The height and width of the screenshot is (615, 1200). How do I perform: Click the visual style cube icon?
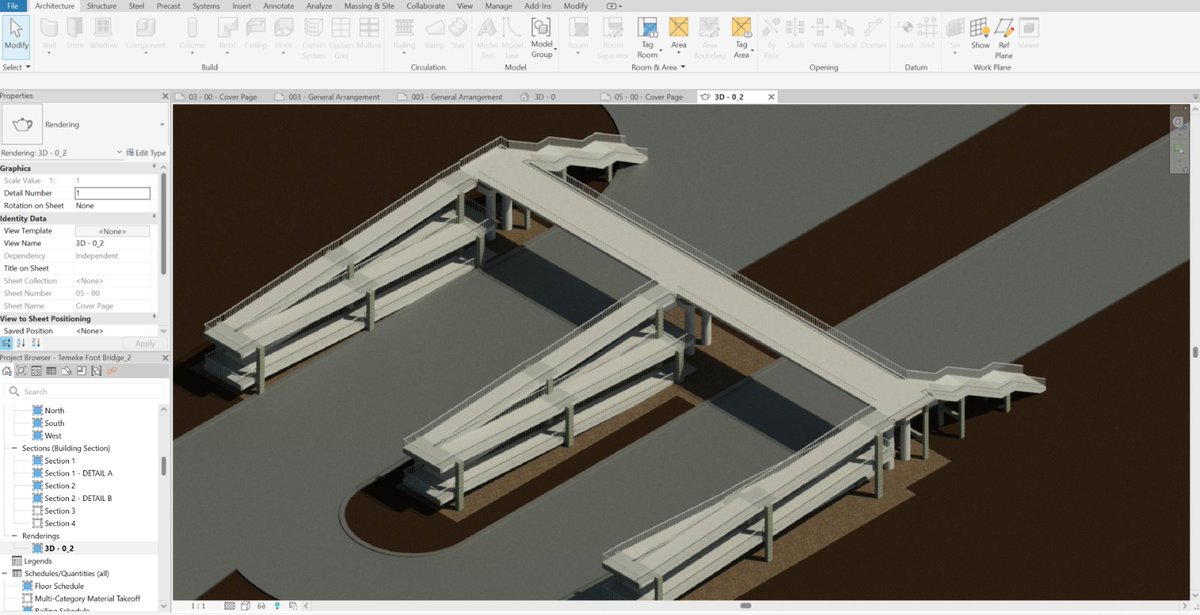click(x=245, y=606)
